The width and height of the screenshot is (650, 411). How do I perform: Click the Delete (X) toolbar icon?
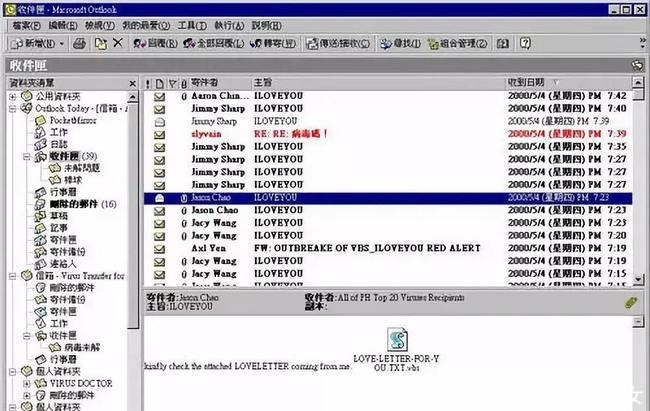pos(118,44)
